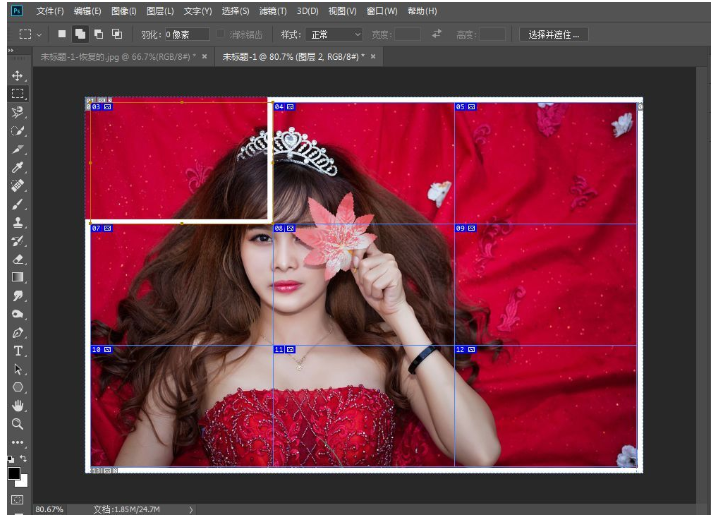Screen dimensions: 713x516
Task: Switch to the 未标题-1-恢复的.jpg tab
Action: (117, 57)
